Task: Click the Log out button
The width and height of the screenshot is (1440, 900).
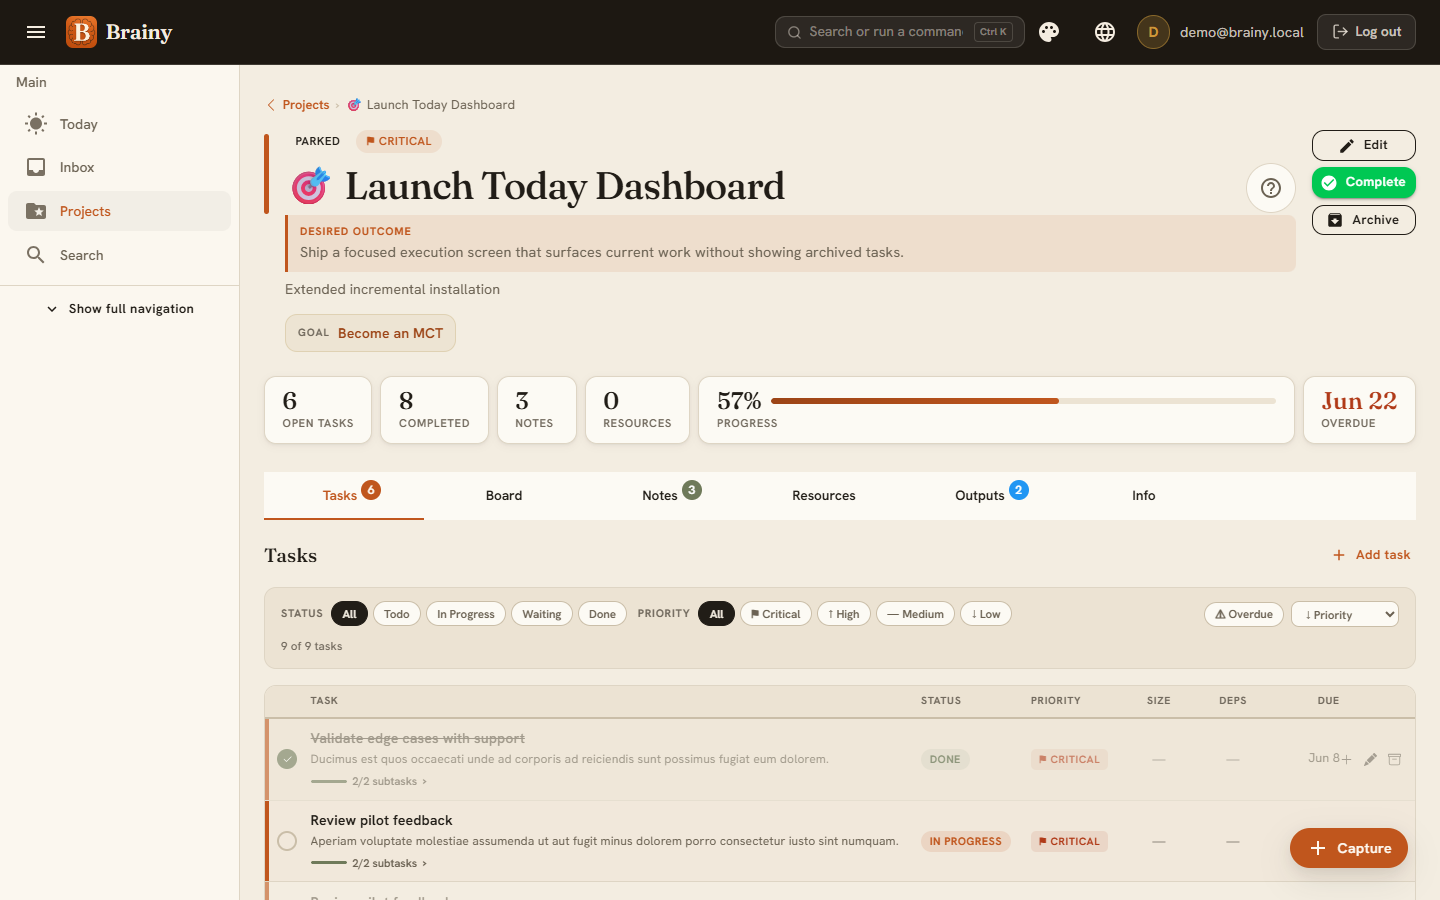Action: 1366,32
